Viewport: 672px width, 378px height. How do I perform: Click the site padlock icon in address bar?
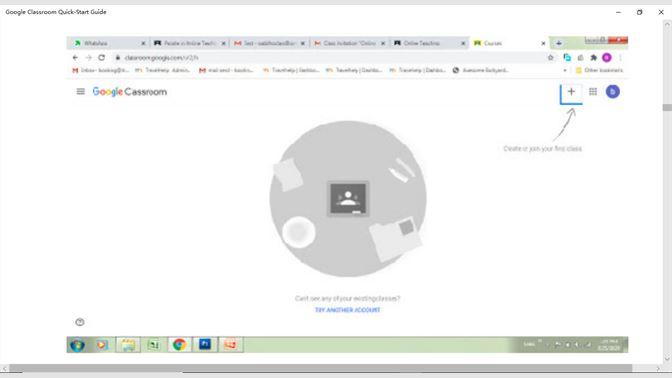118,57
